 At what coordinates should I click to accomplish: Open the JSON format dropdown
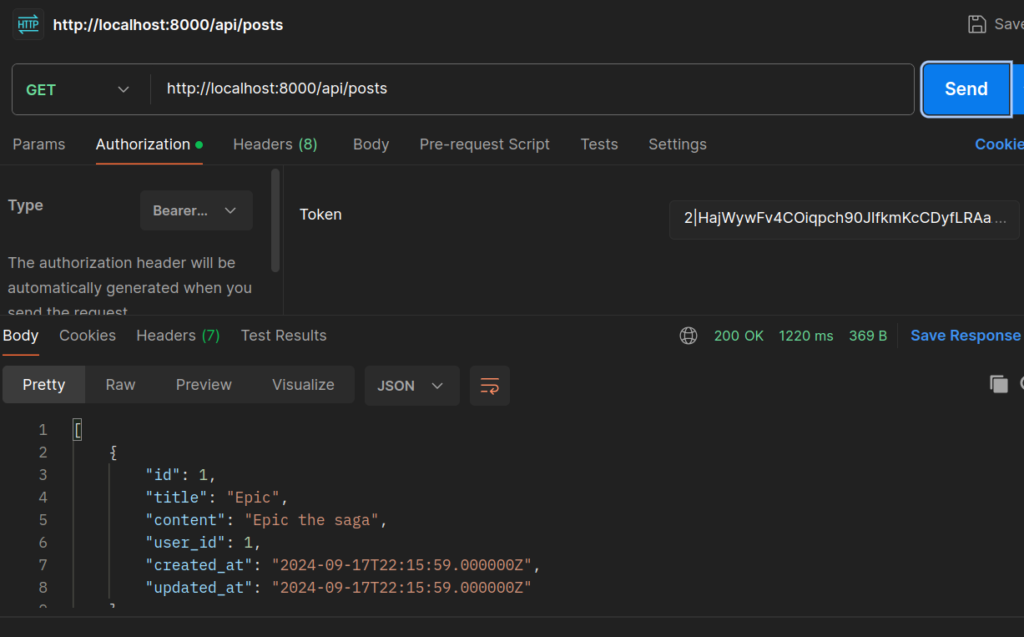pyautogui.click(x=411, y=385)
